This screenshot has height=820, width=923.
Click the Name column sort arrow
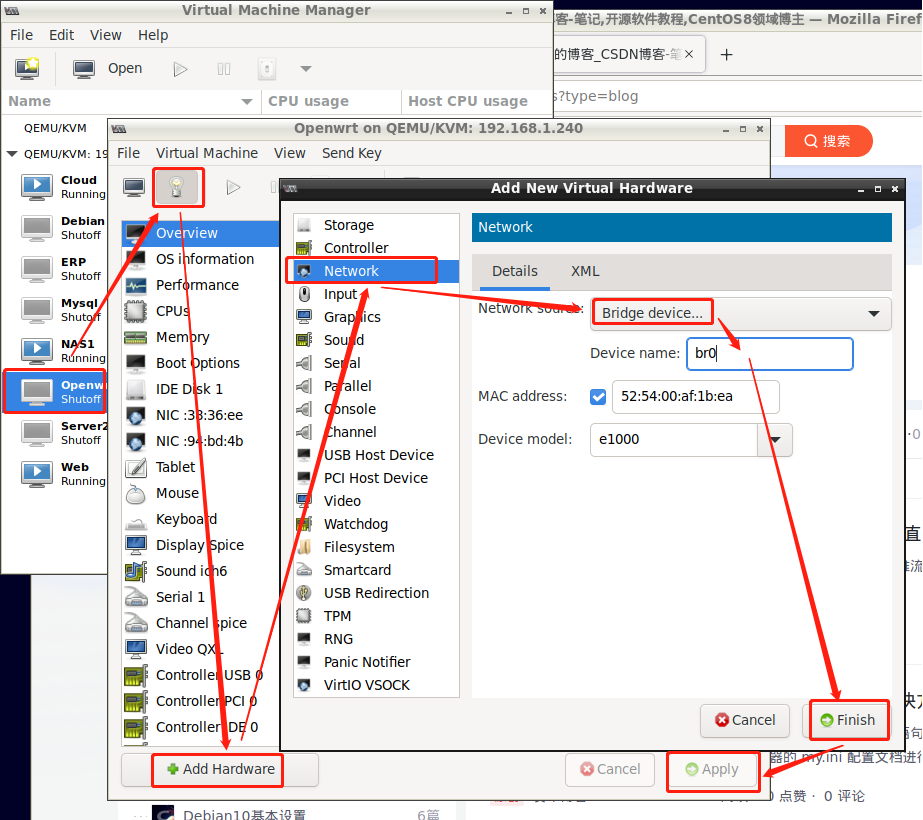tap(247, 101)
